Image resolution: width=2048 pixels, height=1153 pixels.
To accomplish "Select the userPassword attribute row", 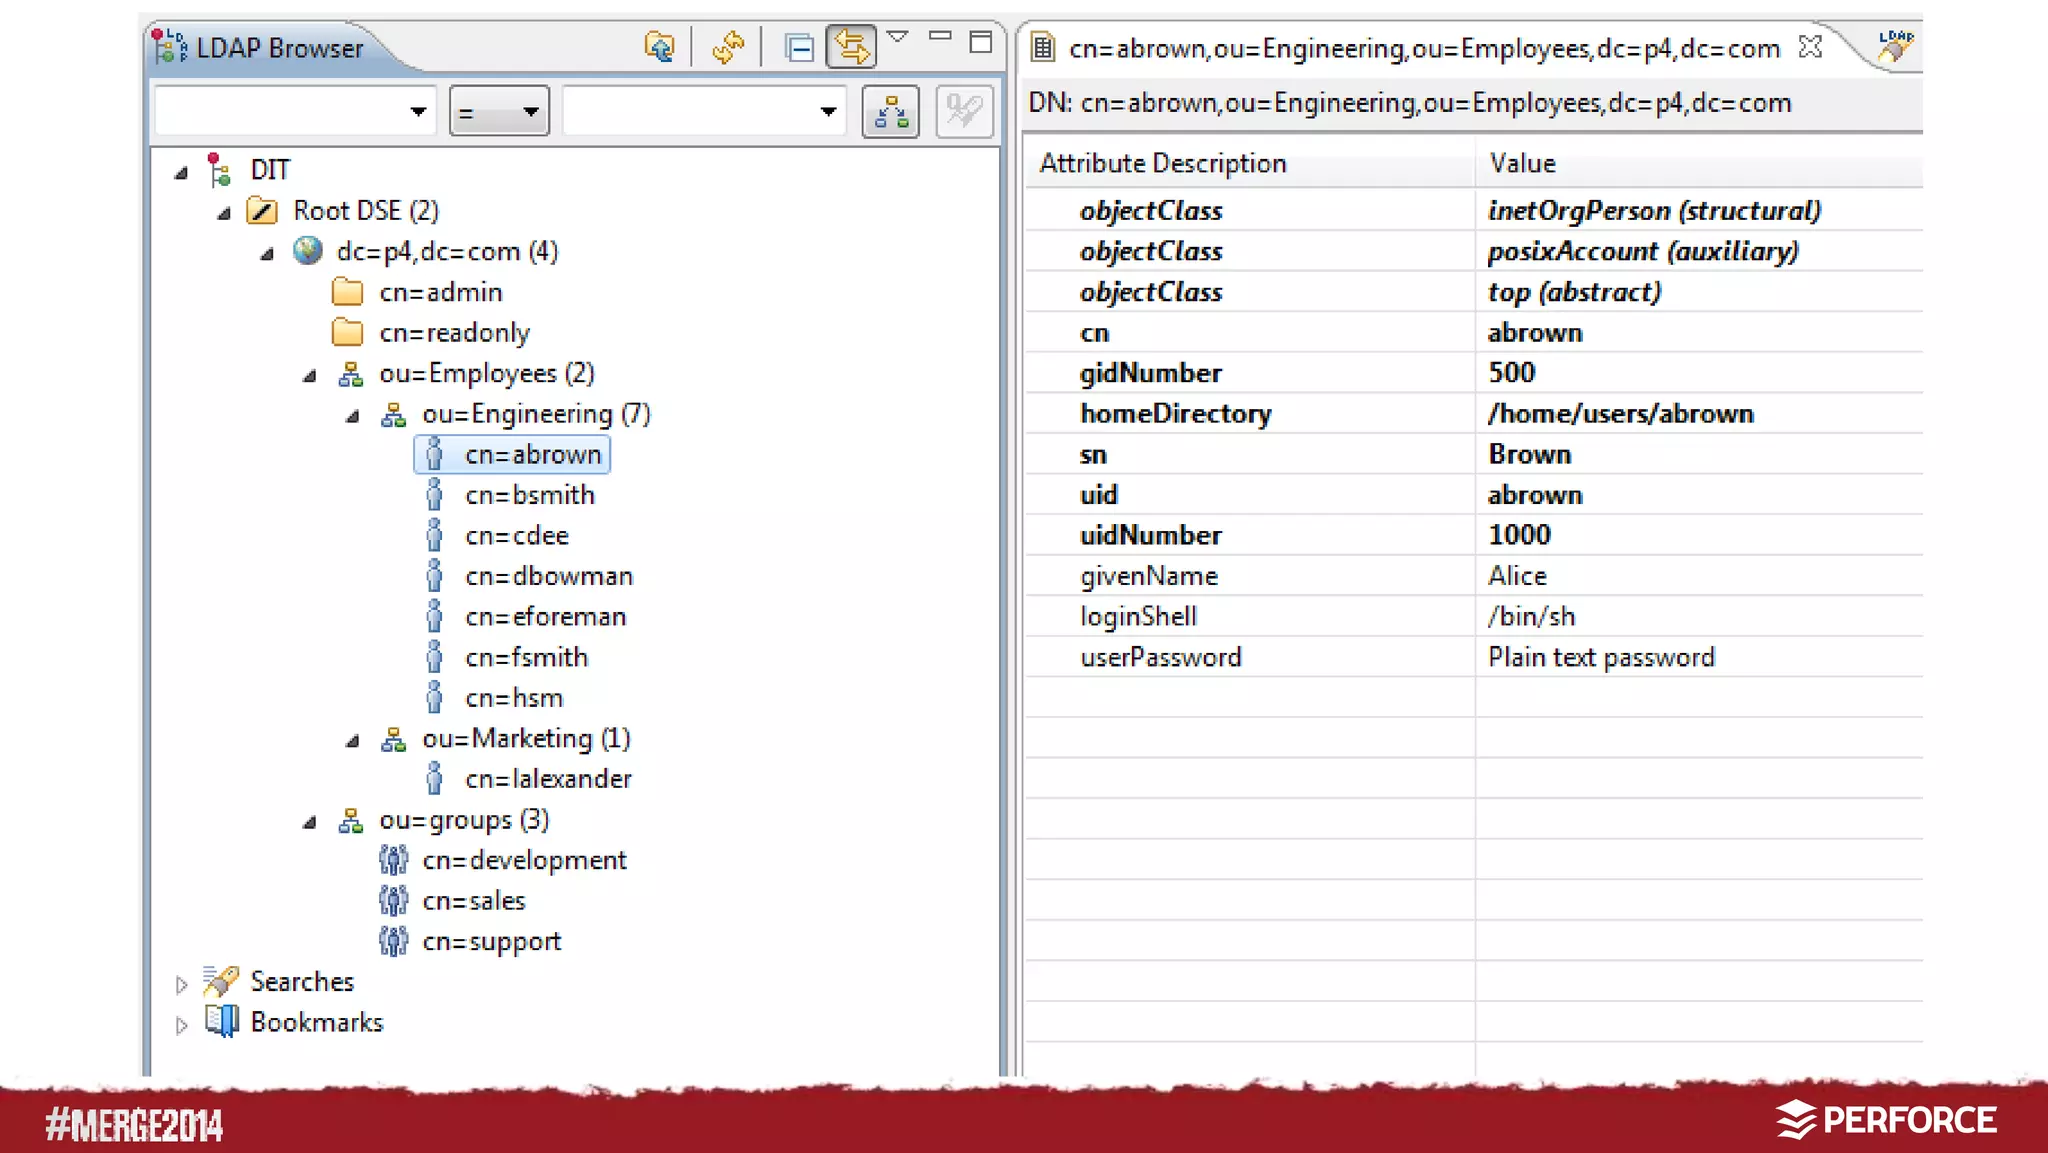I will click(x=1160, y=657).
